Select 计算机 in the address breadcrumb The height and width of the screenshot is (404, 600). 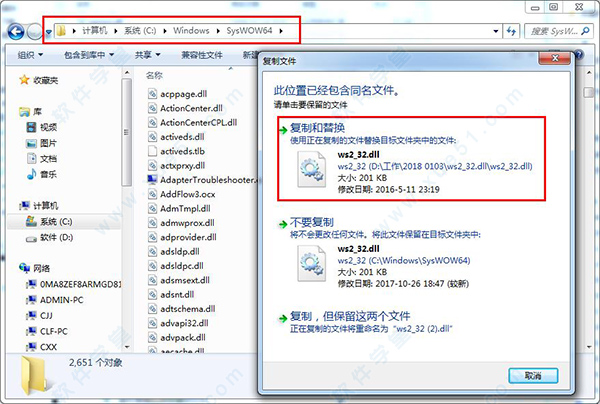(x=95, y=31)
